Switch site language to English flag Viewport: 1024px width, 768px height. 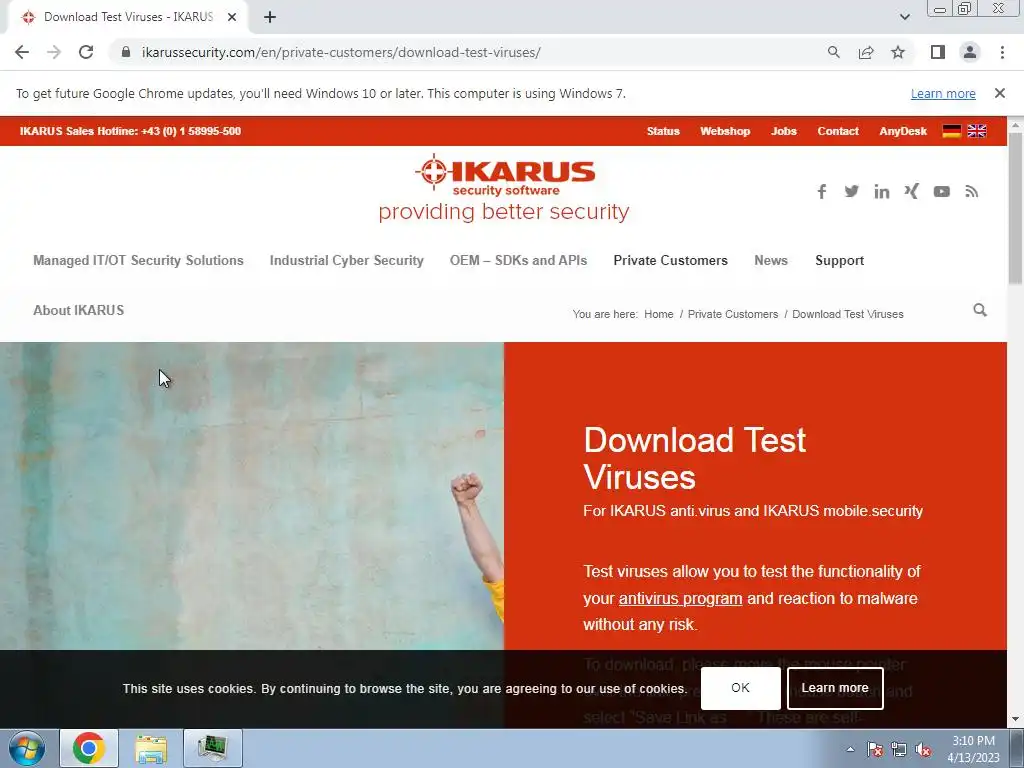click(977, 131)
